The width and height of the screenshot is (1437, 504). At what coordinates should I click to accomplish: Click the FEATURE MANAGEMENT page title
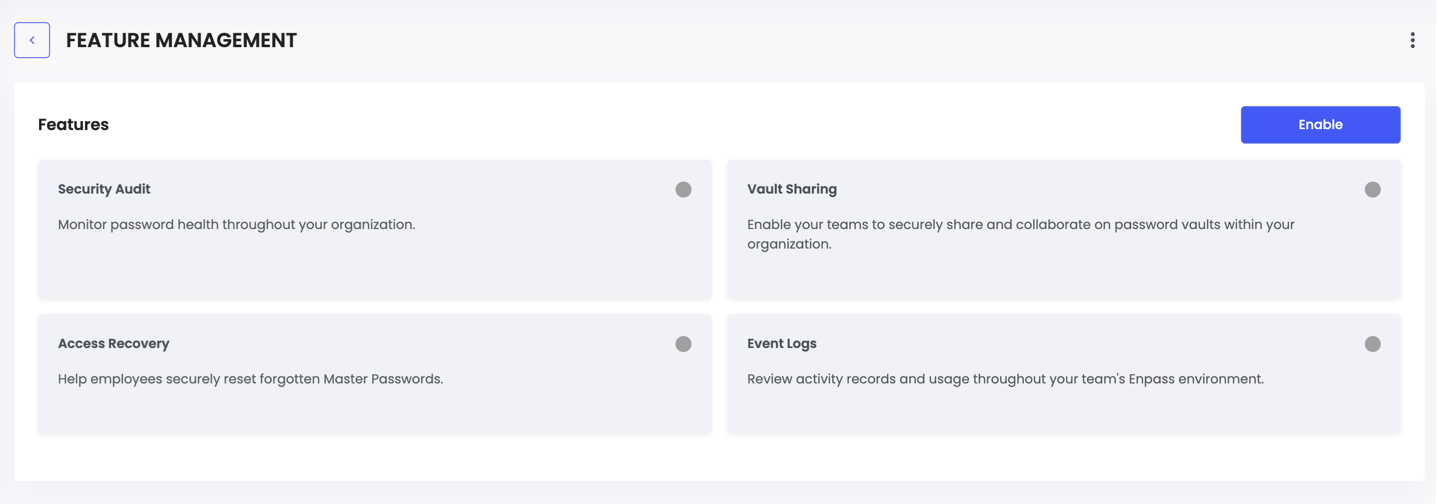tap(181, 40)
